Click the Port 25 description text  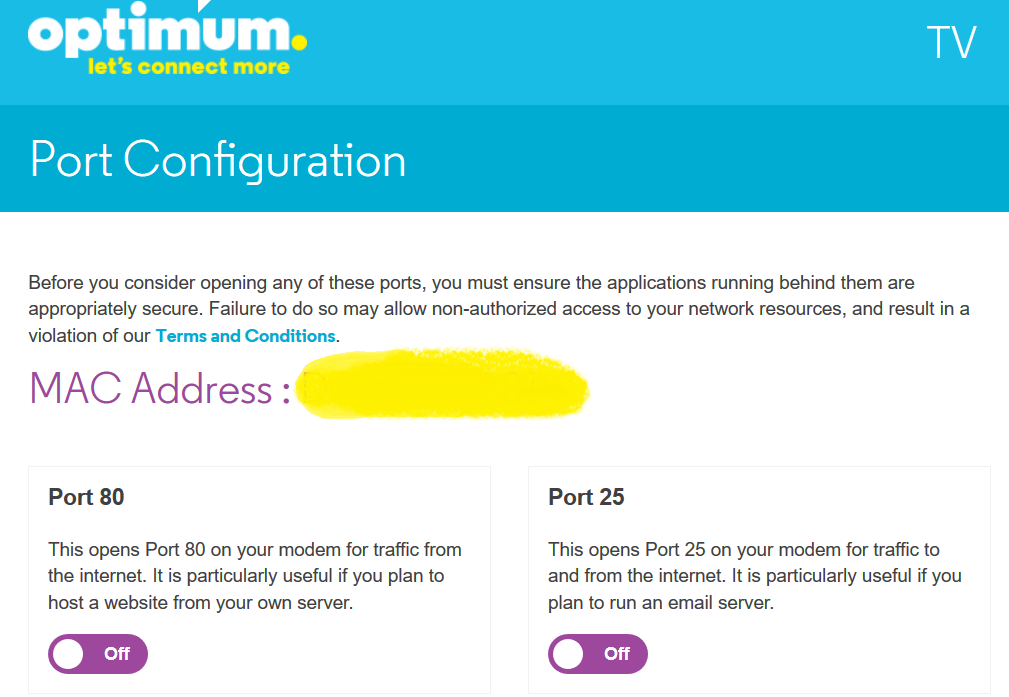[754, 576]
